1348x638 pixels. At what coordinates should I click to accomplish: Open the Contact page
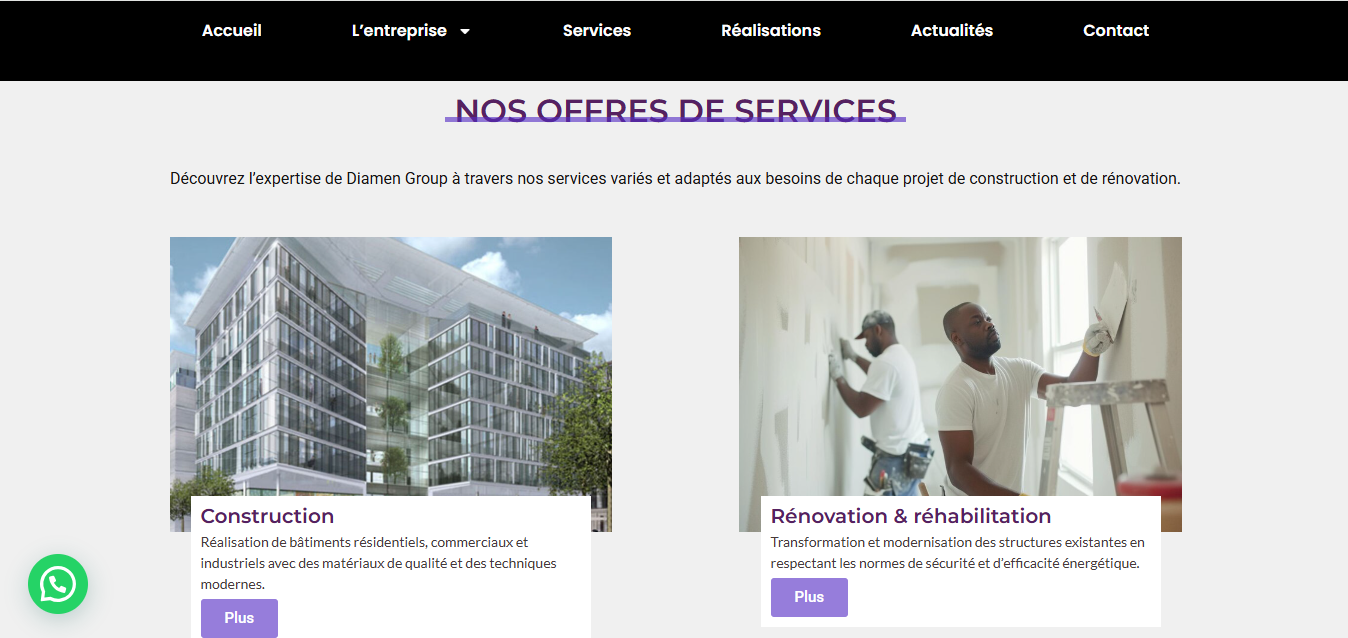(x=1116, y=30)
